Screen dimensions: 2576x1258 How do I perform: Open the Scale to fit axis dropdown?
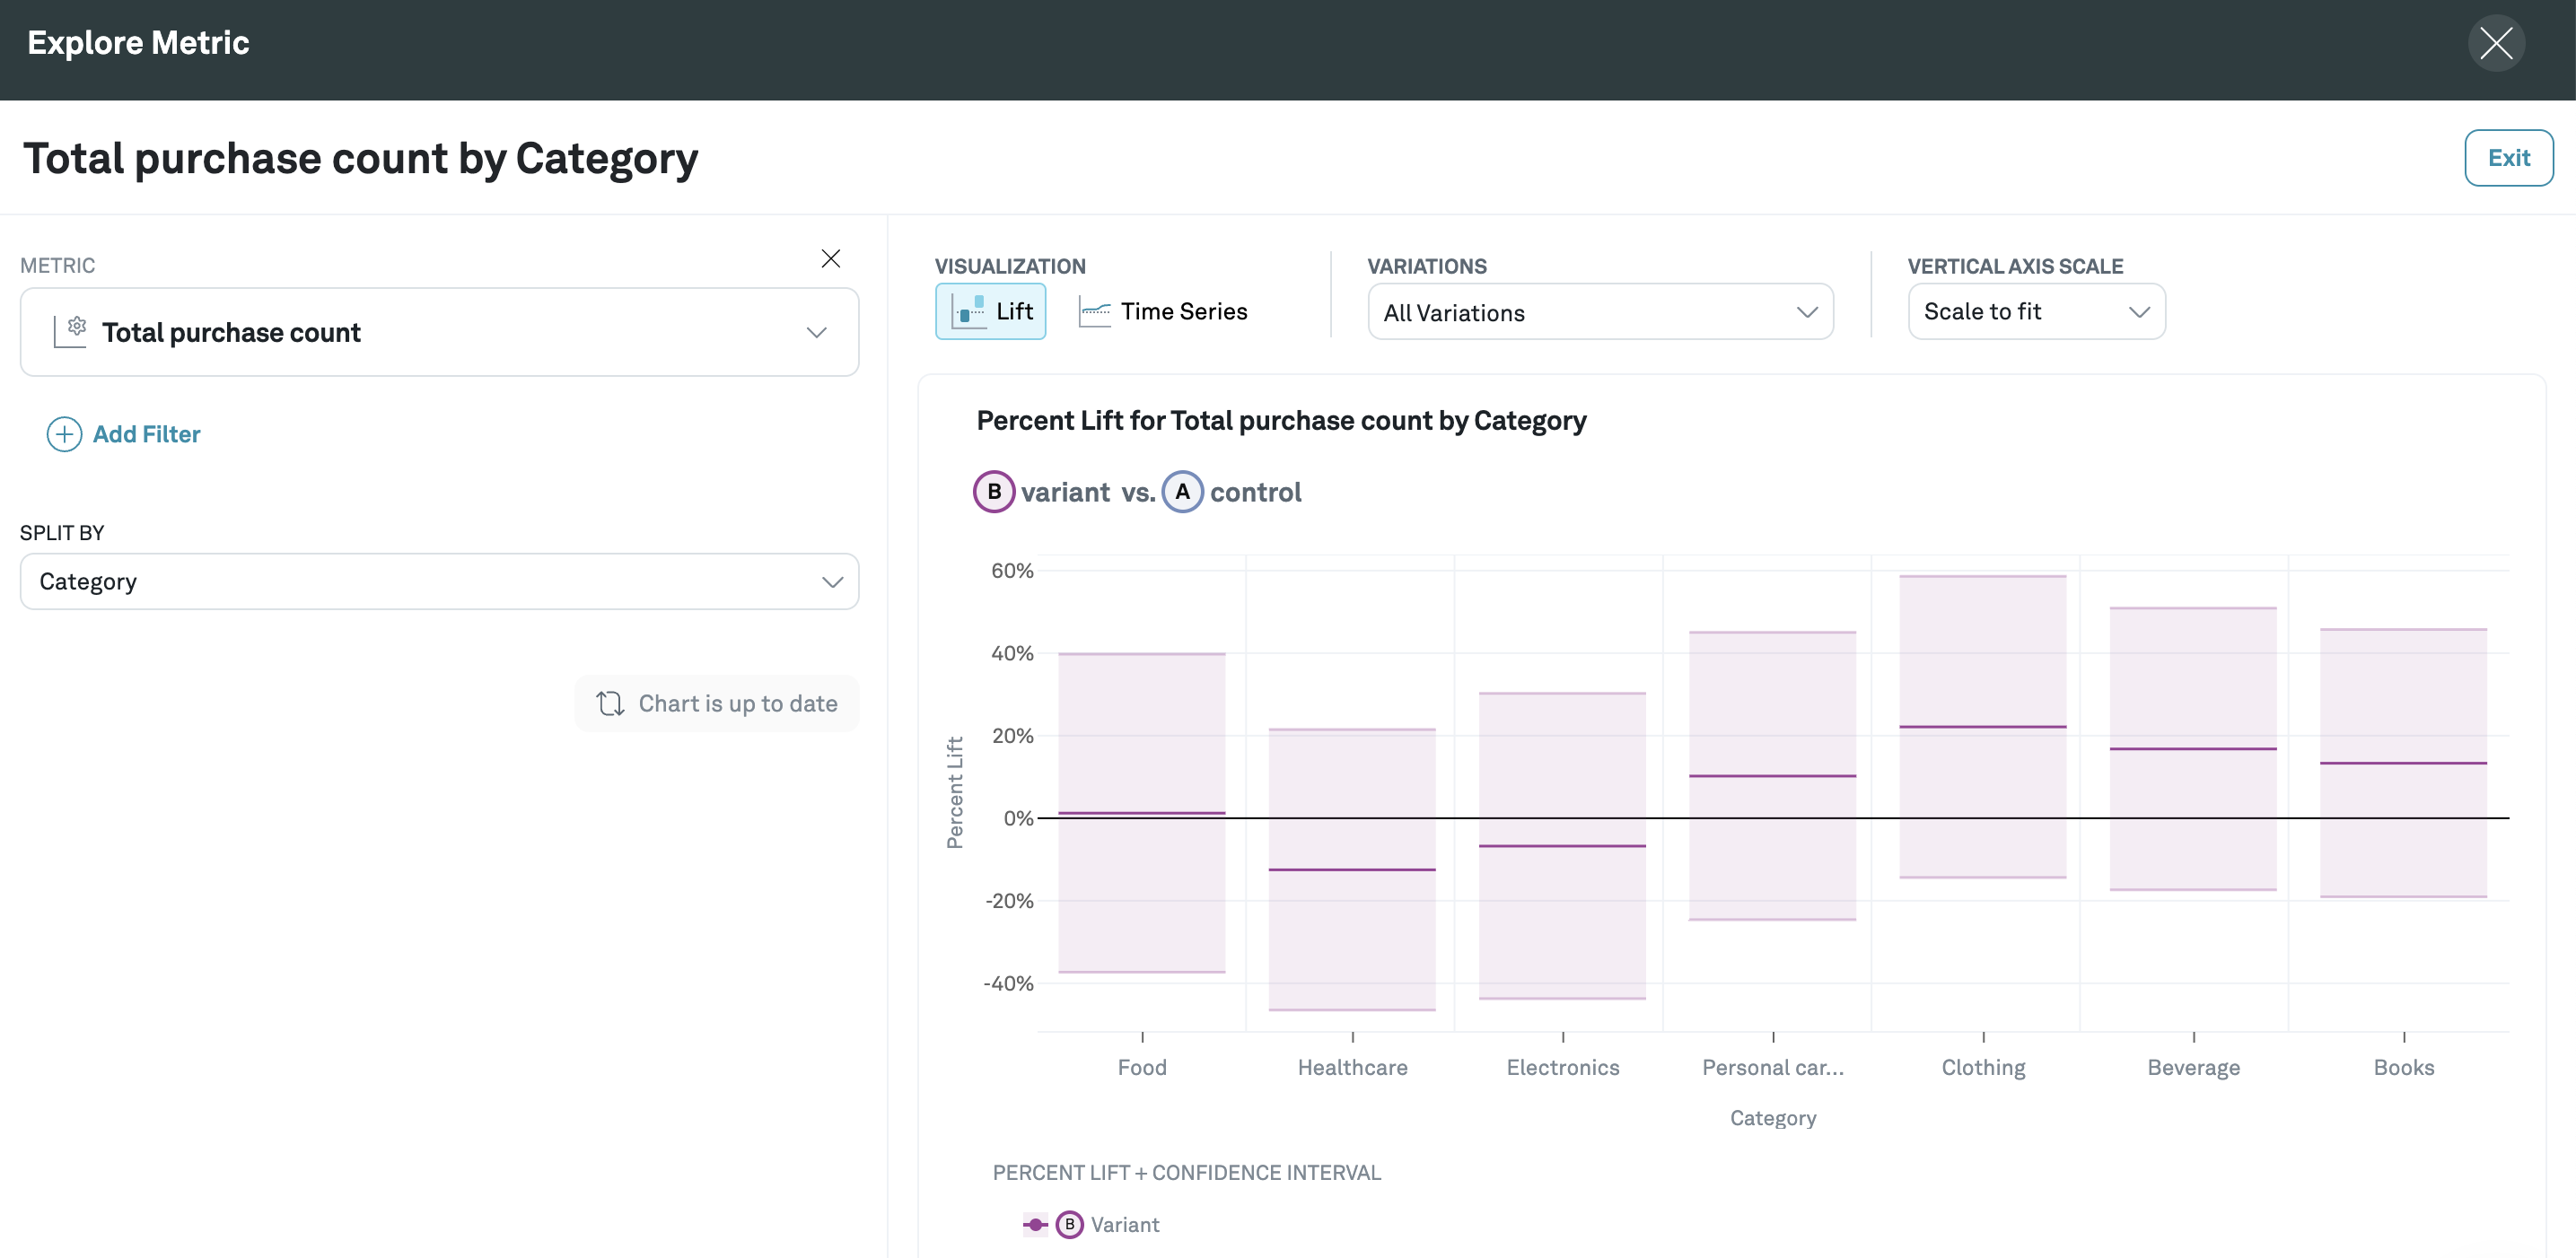(2035, 312)
